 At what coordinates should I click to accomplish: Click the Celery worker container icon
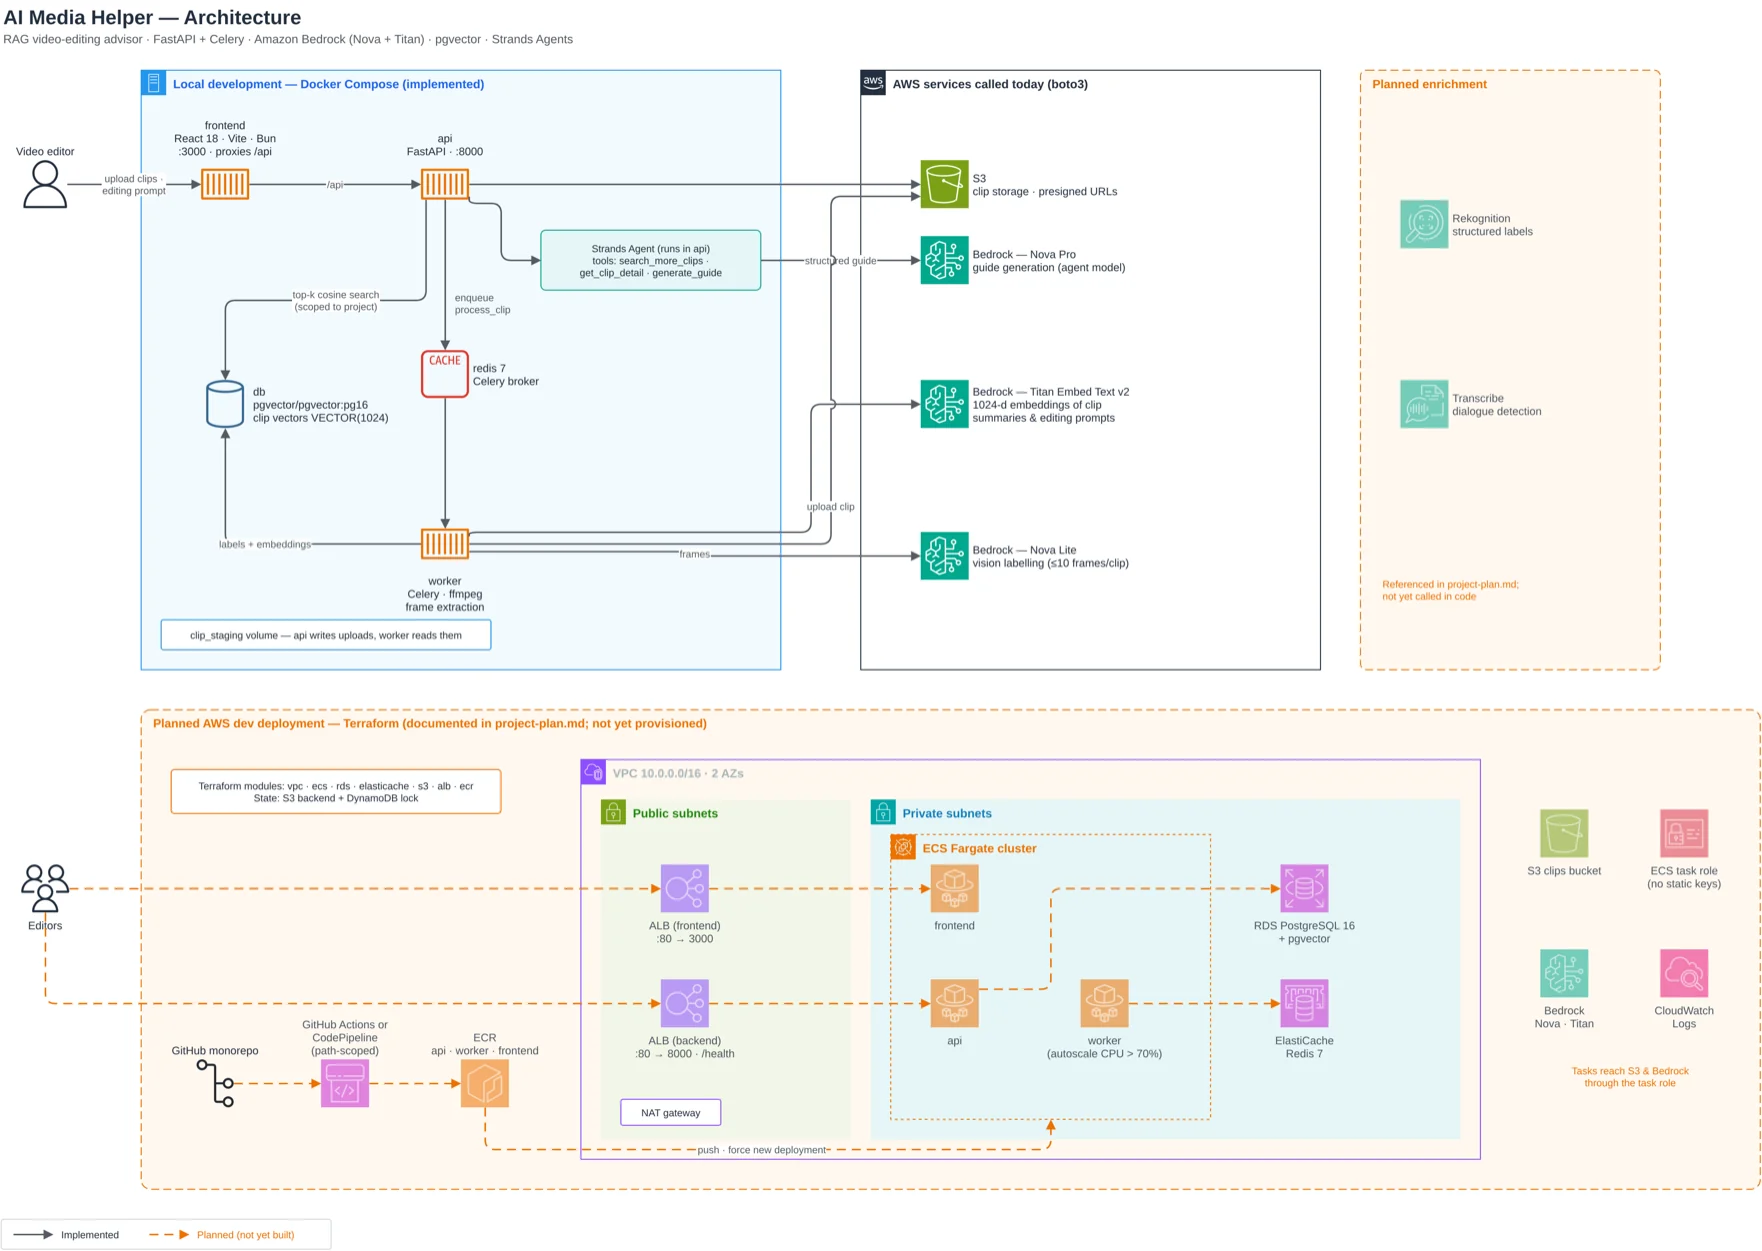pyautogui.click(x=445, y=544)
